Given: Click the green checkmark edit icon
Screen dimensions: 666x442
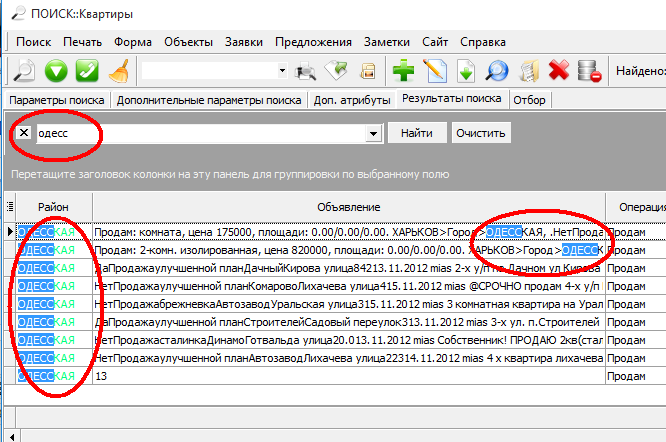Looking at the screenshot, I should pos(87,71).
